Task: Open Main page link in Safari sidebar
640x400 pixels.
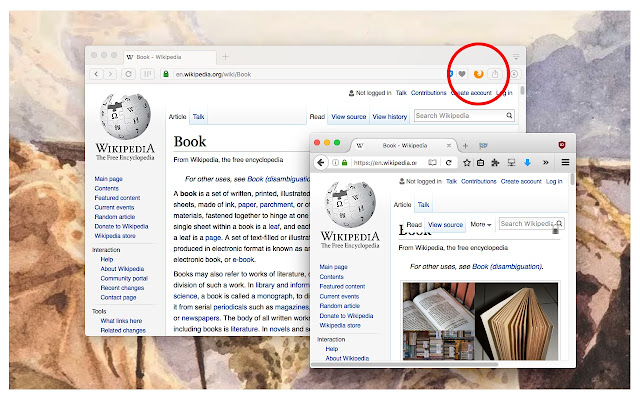Action: click(108, 179)
